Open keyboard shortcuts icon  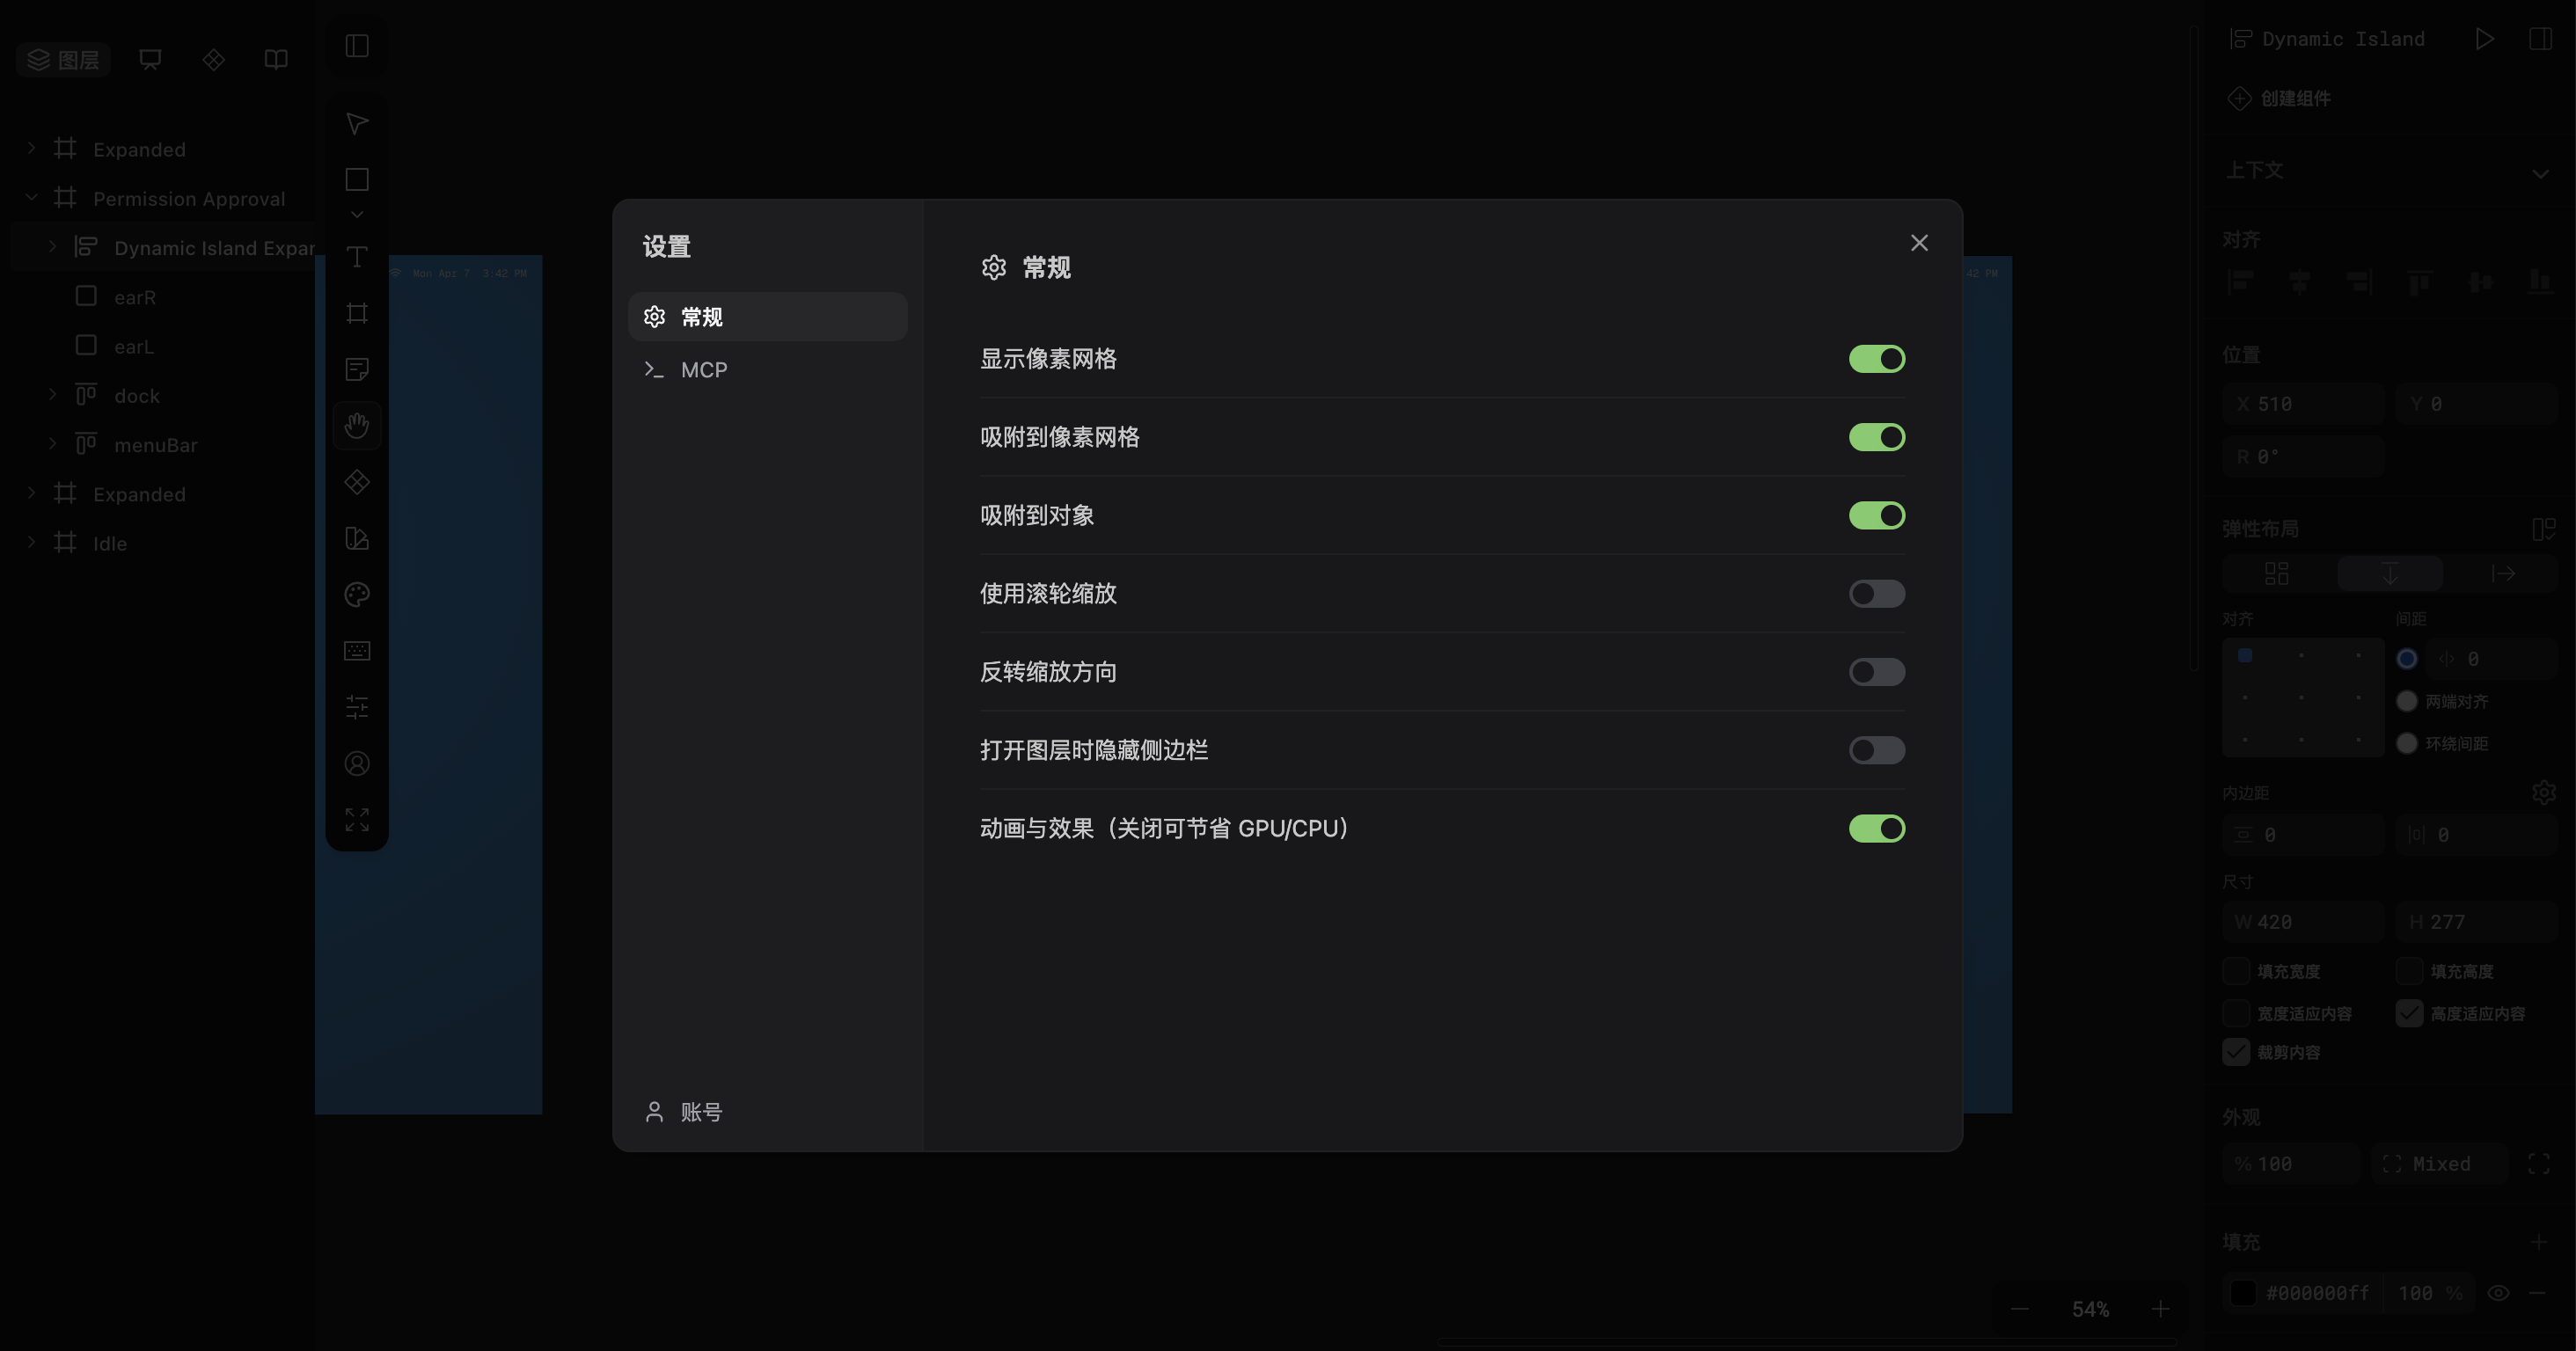tap(357, 651)
